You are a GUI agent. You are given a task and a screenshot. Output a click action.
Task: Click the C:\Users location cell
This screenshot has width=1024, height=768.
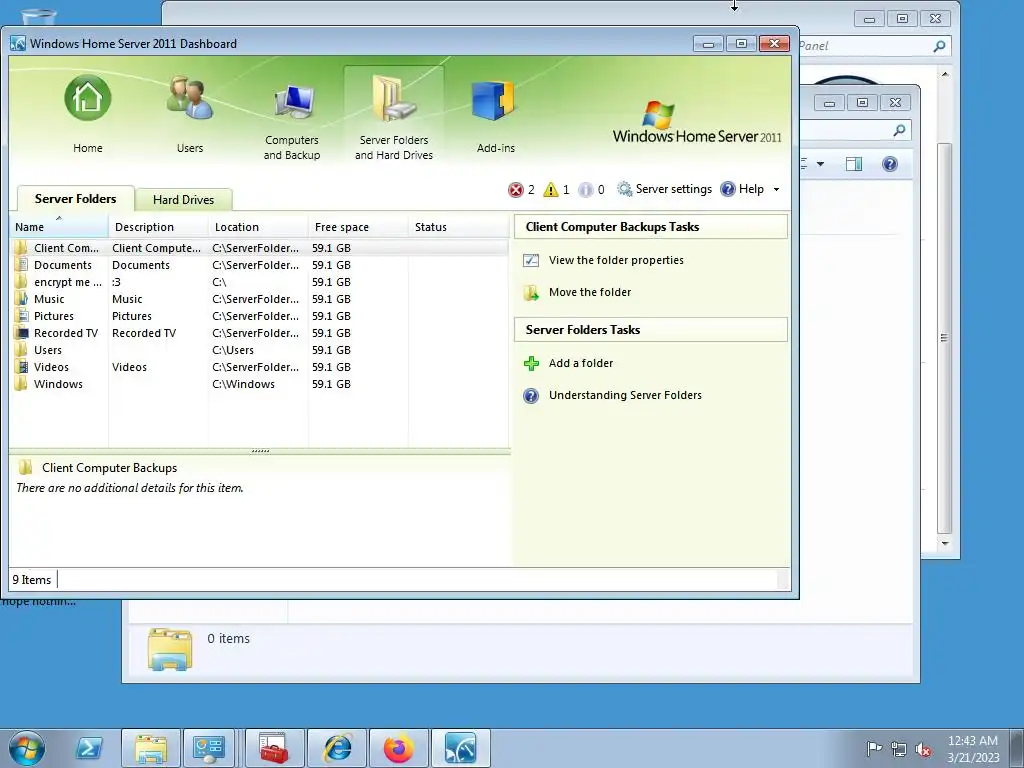233,350
